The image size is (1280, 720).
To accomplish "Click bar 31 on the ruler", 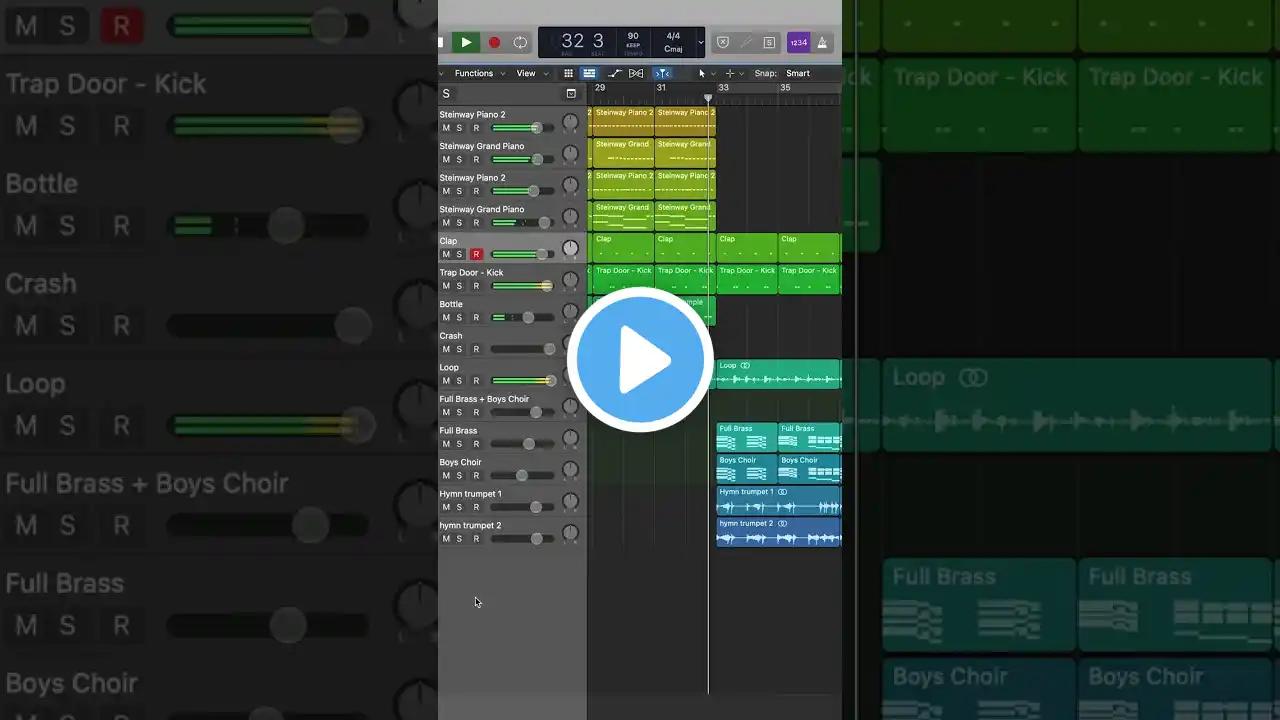I will 661,88.
